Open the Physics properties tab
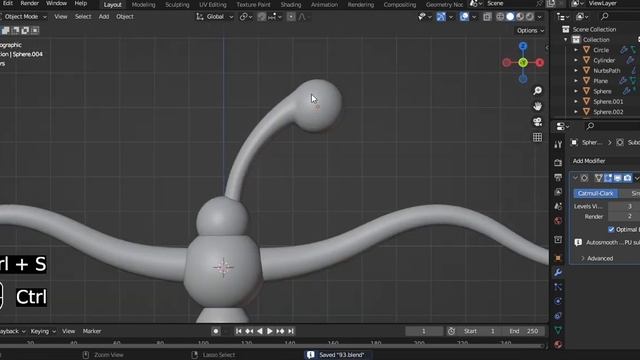Viewport: 640px width, 360px height. coord(558,301)
